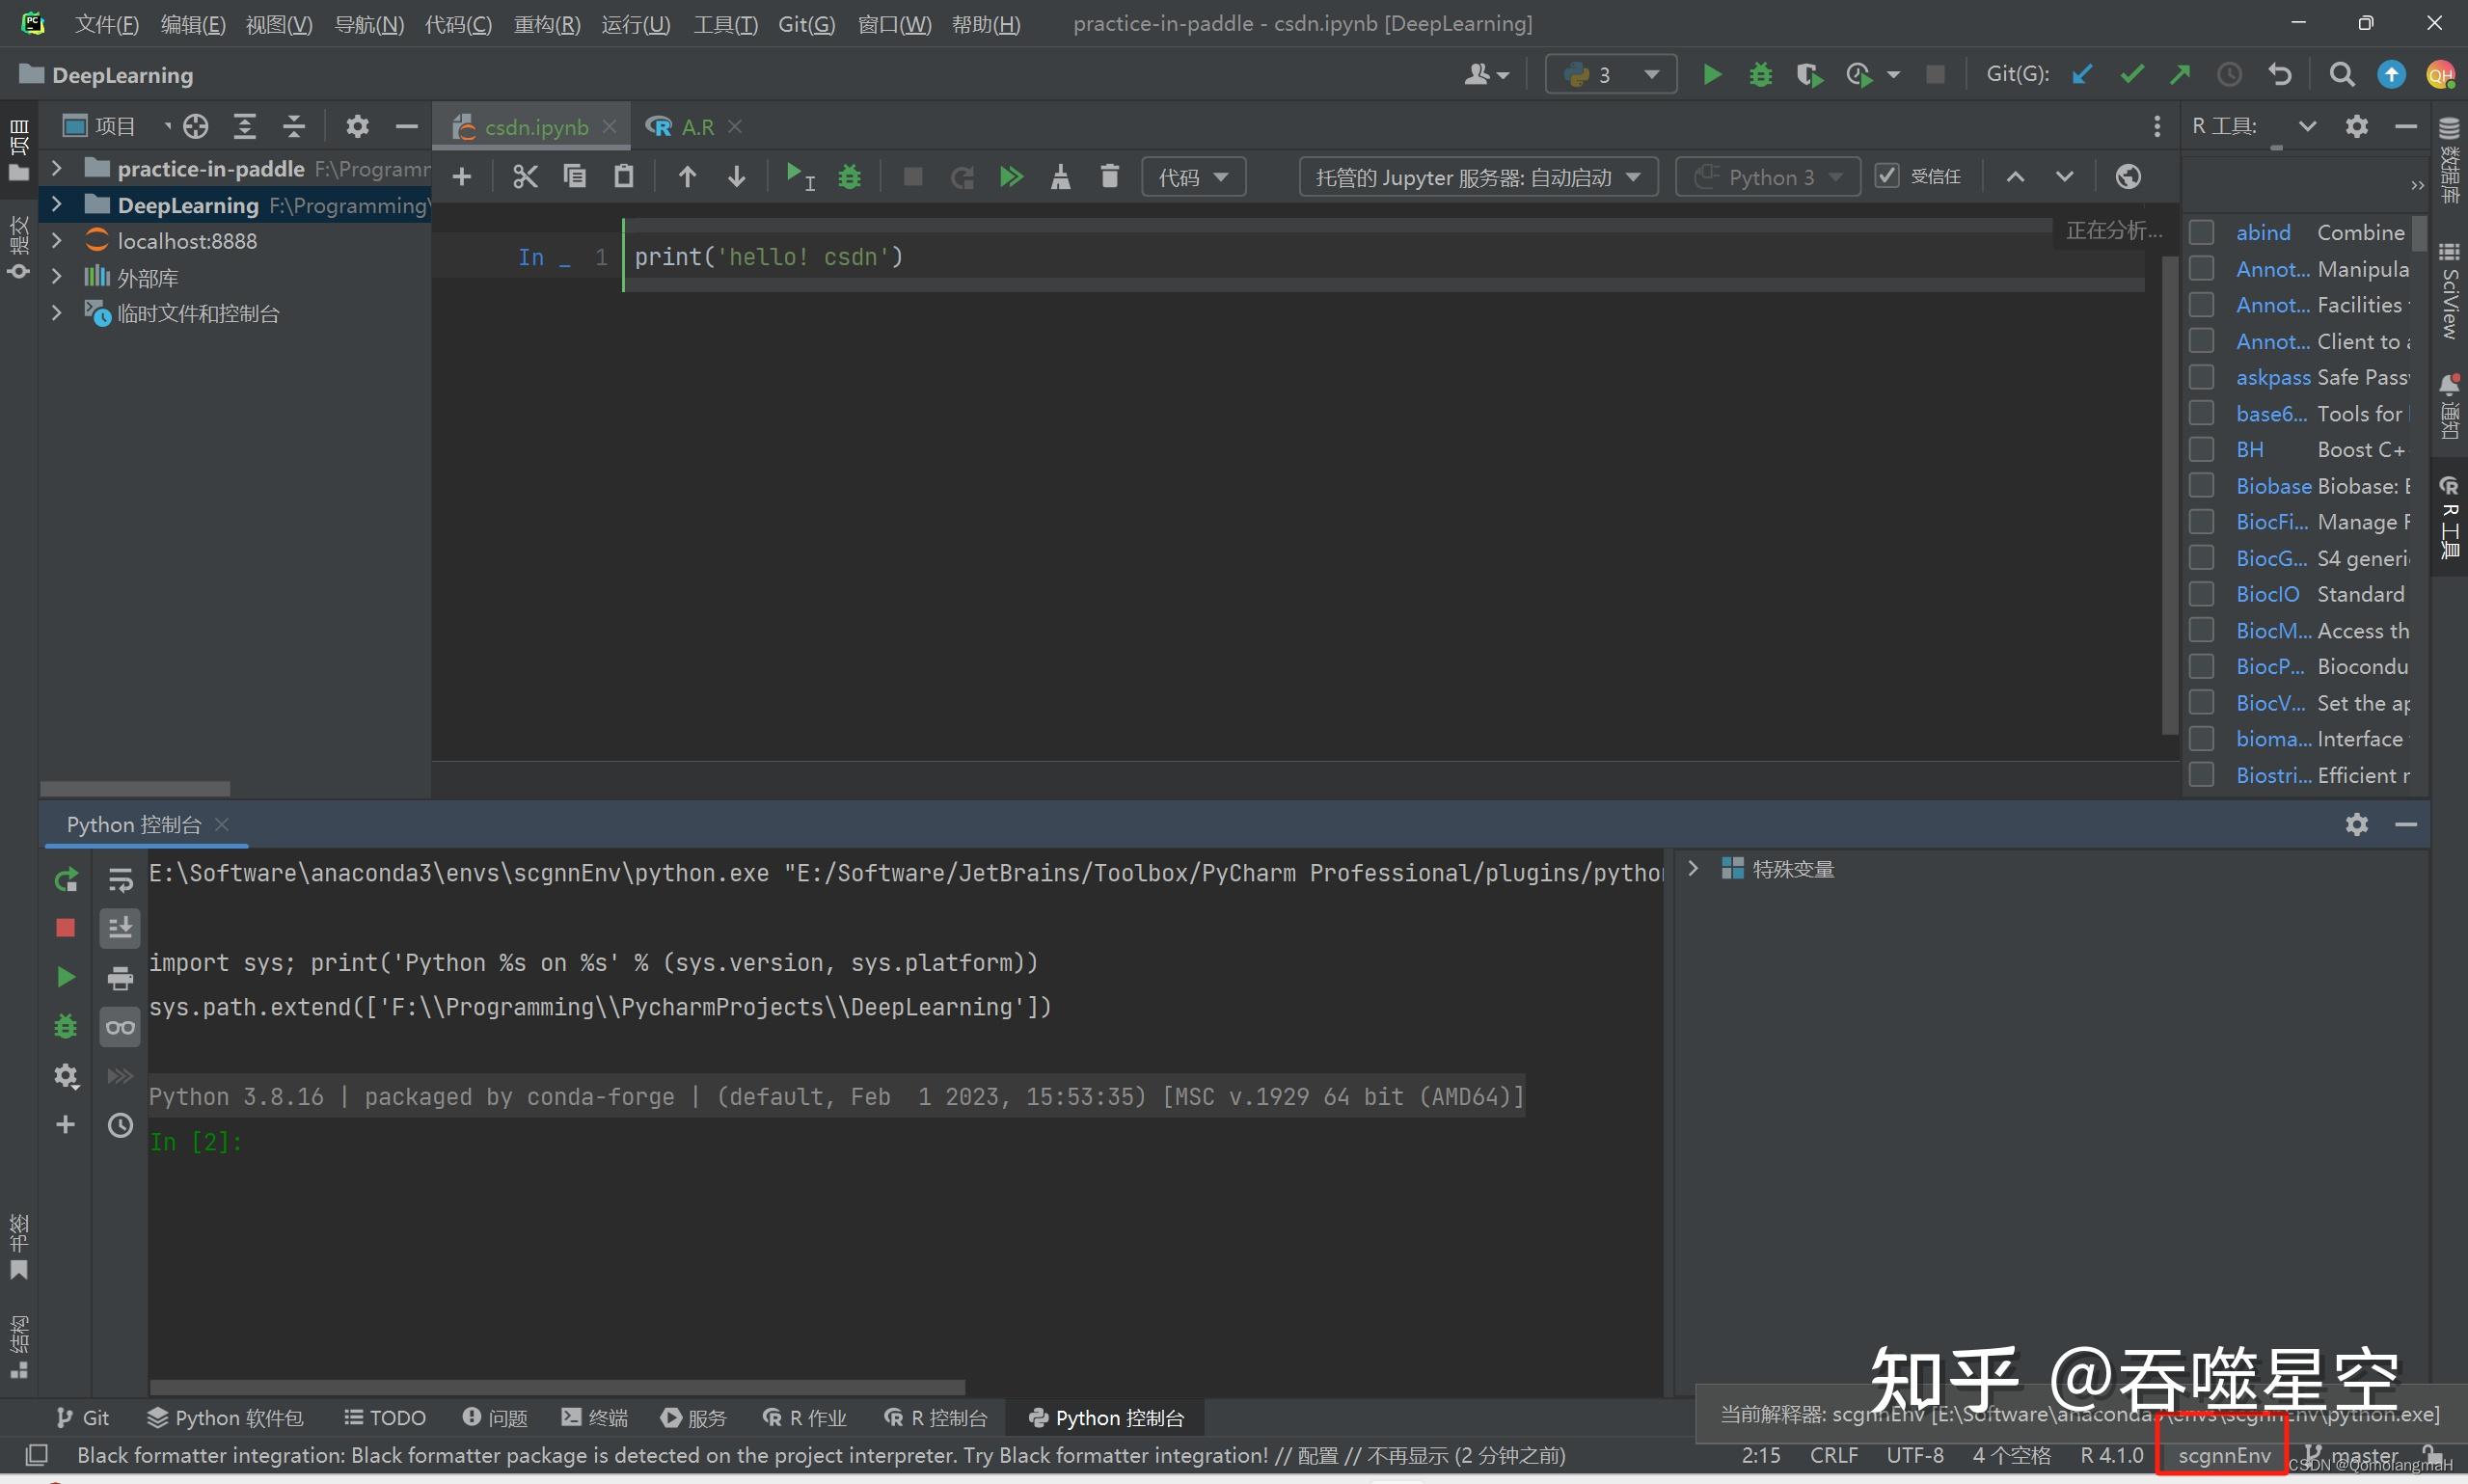
Task: Open the scgnnEnv interpreter selector
Action: coord(2222,1455)
